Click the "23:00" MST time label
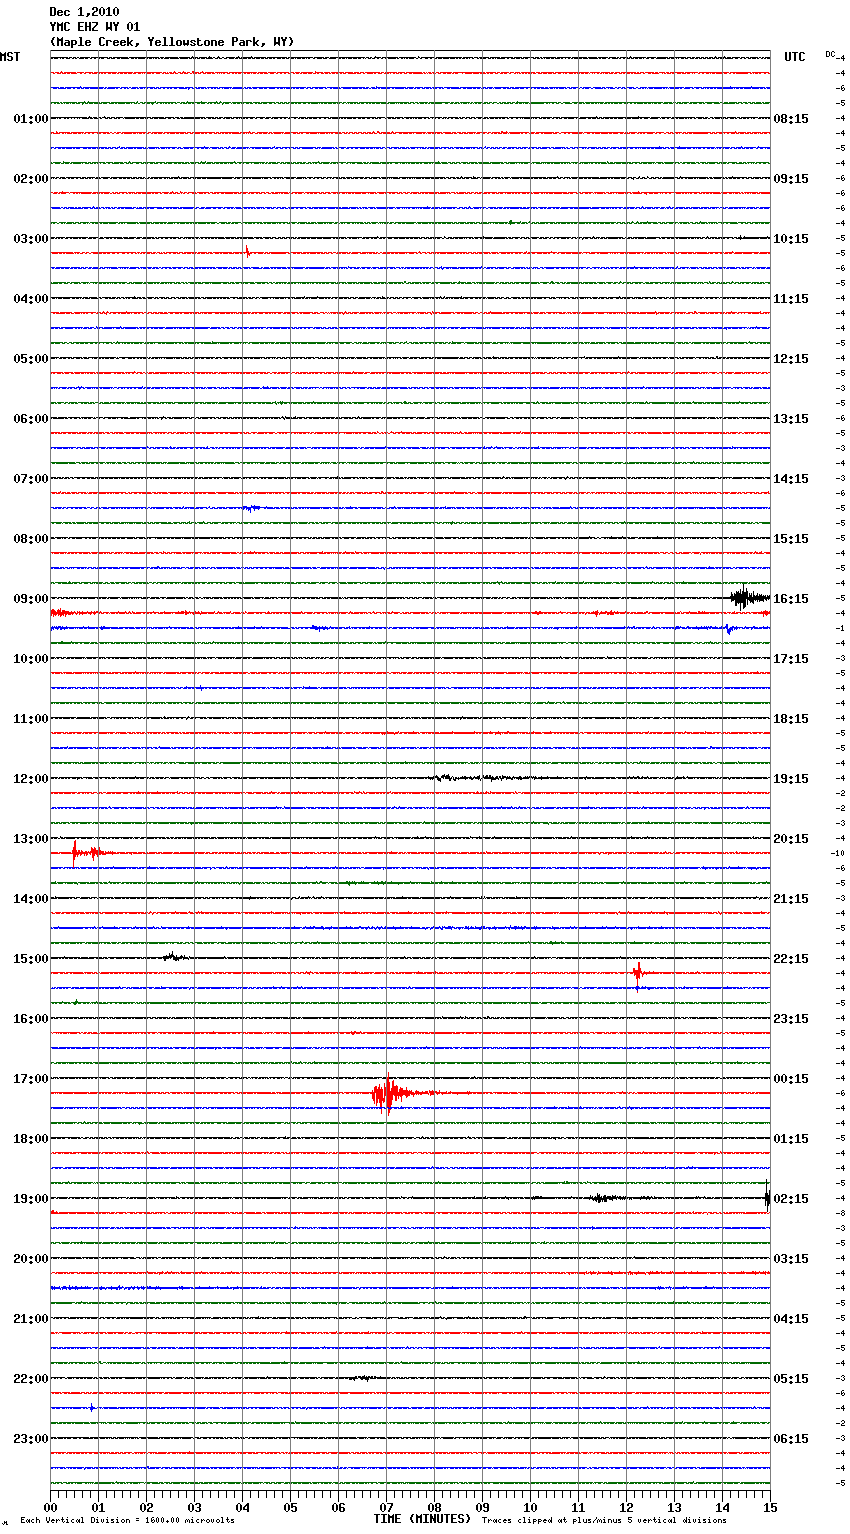 [x=31, y=1439]
